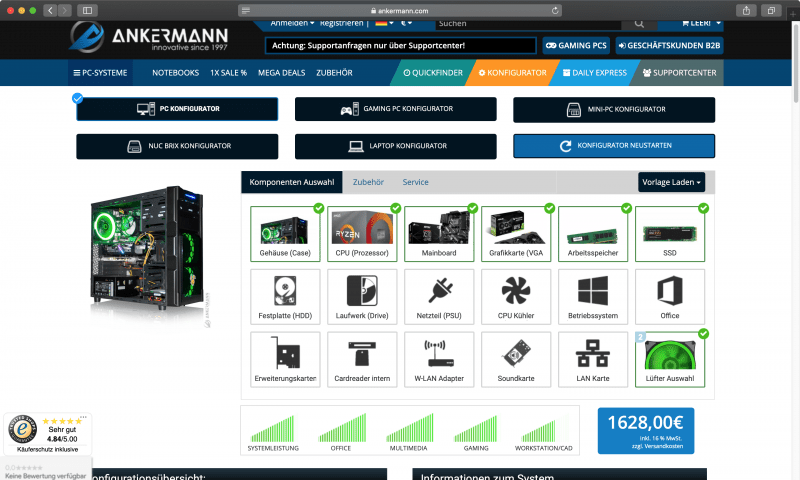Choose the Netzteil (PSU) tile
The height and width of the screenshot is (480, 800).
439,297
